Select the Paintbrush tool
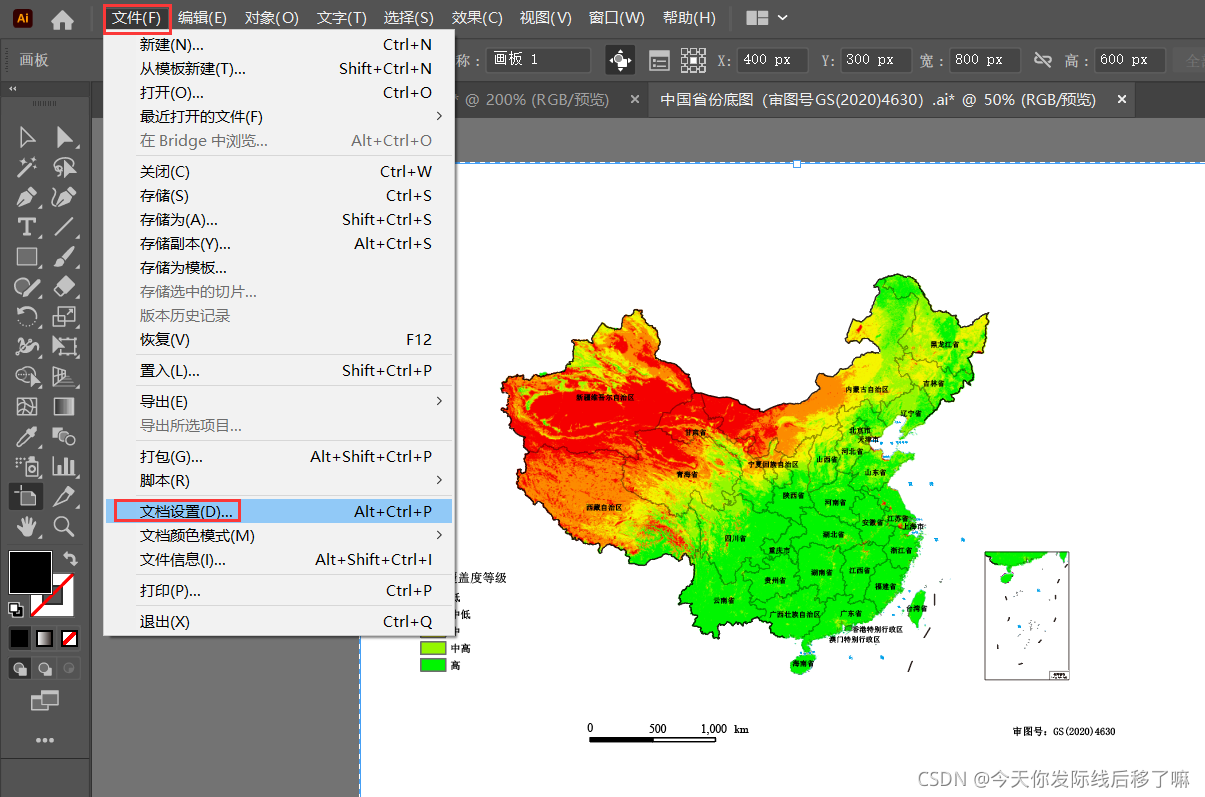 (65, 257)
